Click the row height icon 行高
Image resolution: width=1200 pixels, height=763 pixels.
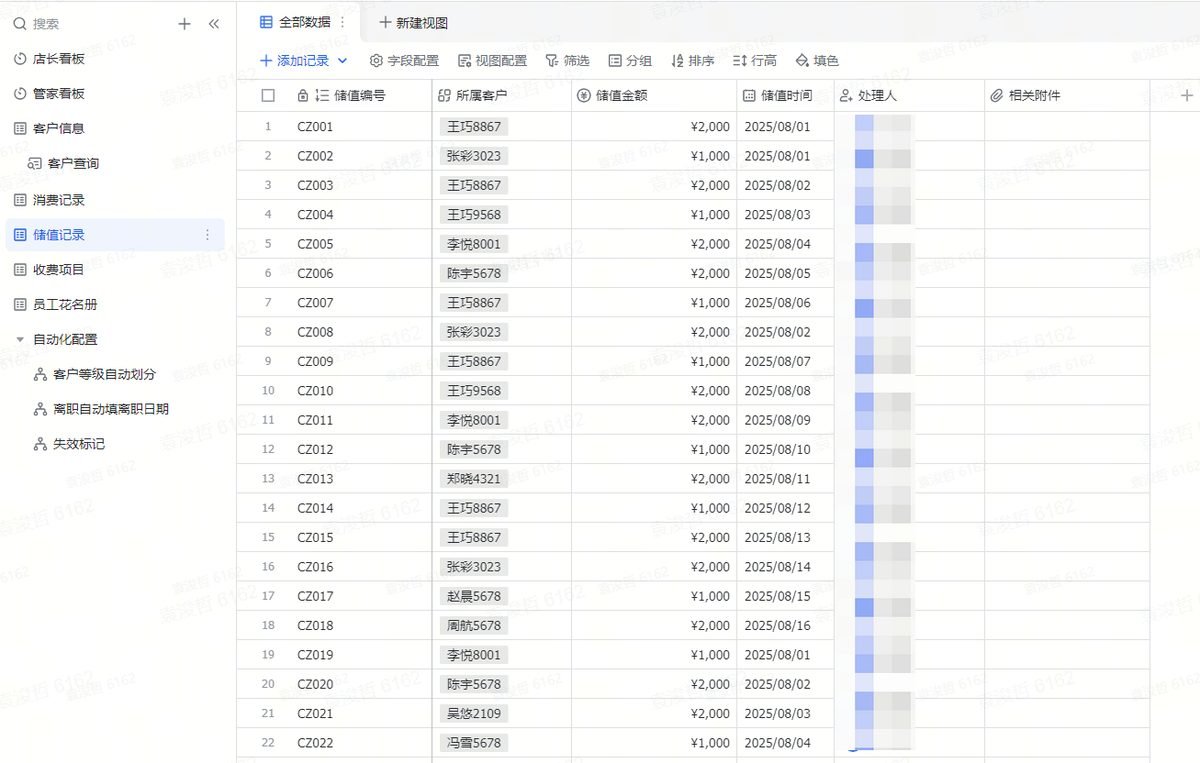tap(740, 61)
